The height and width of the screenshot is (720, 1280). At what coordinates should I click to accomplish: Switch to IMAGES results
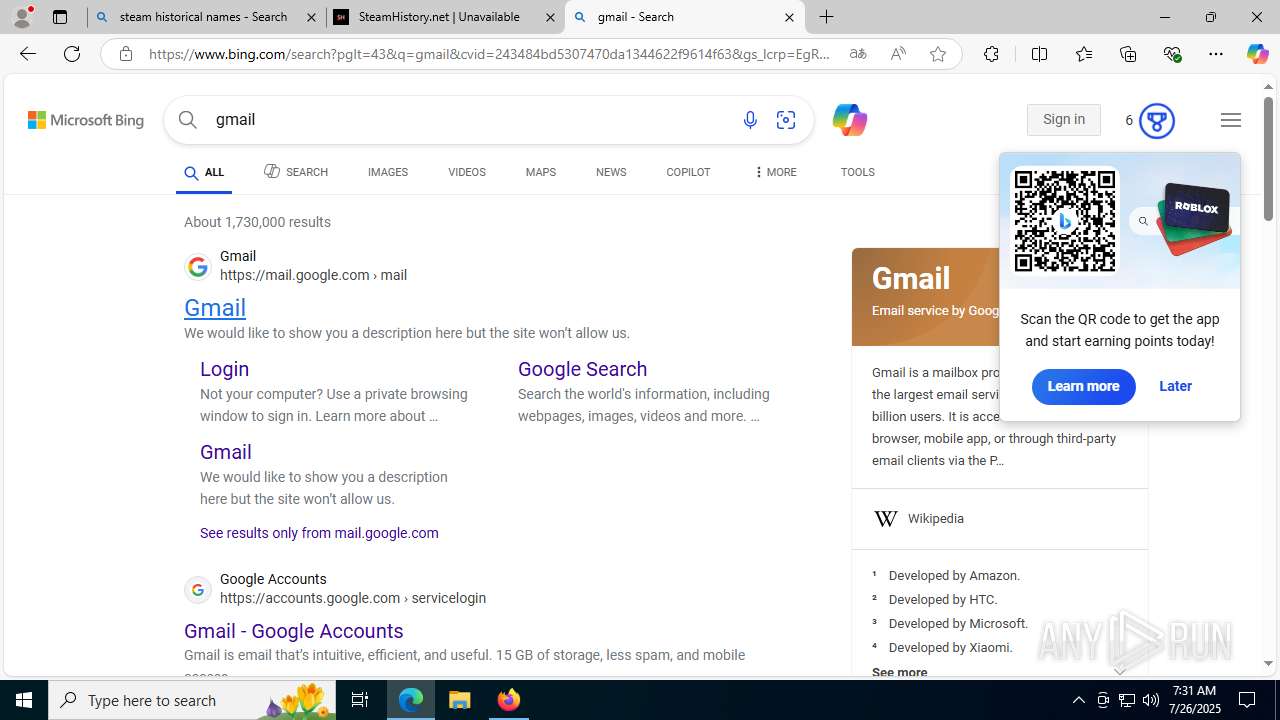(388, 173)
